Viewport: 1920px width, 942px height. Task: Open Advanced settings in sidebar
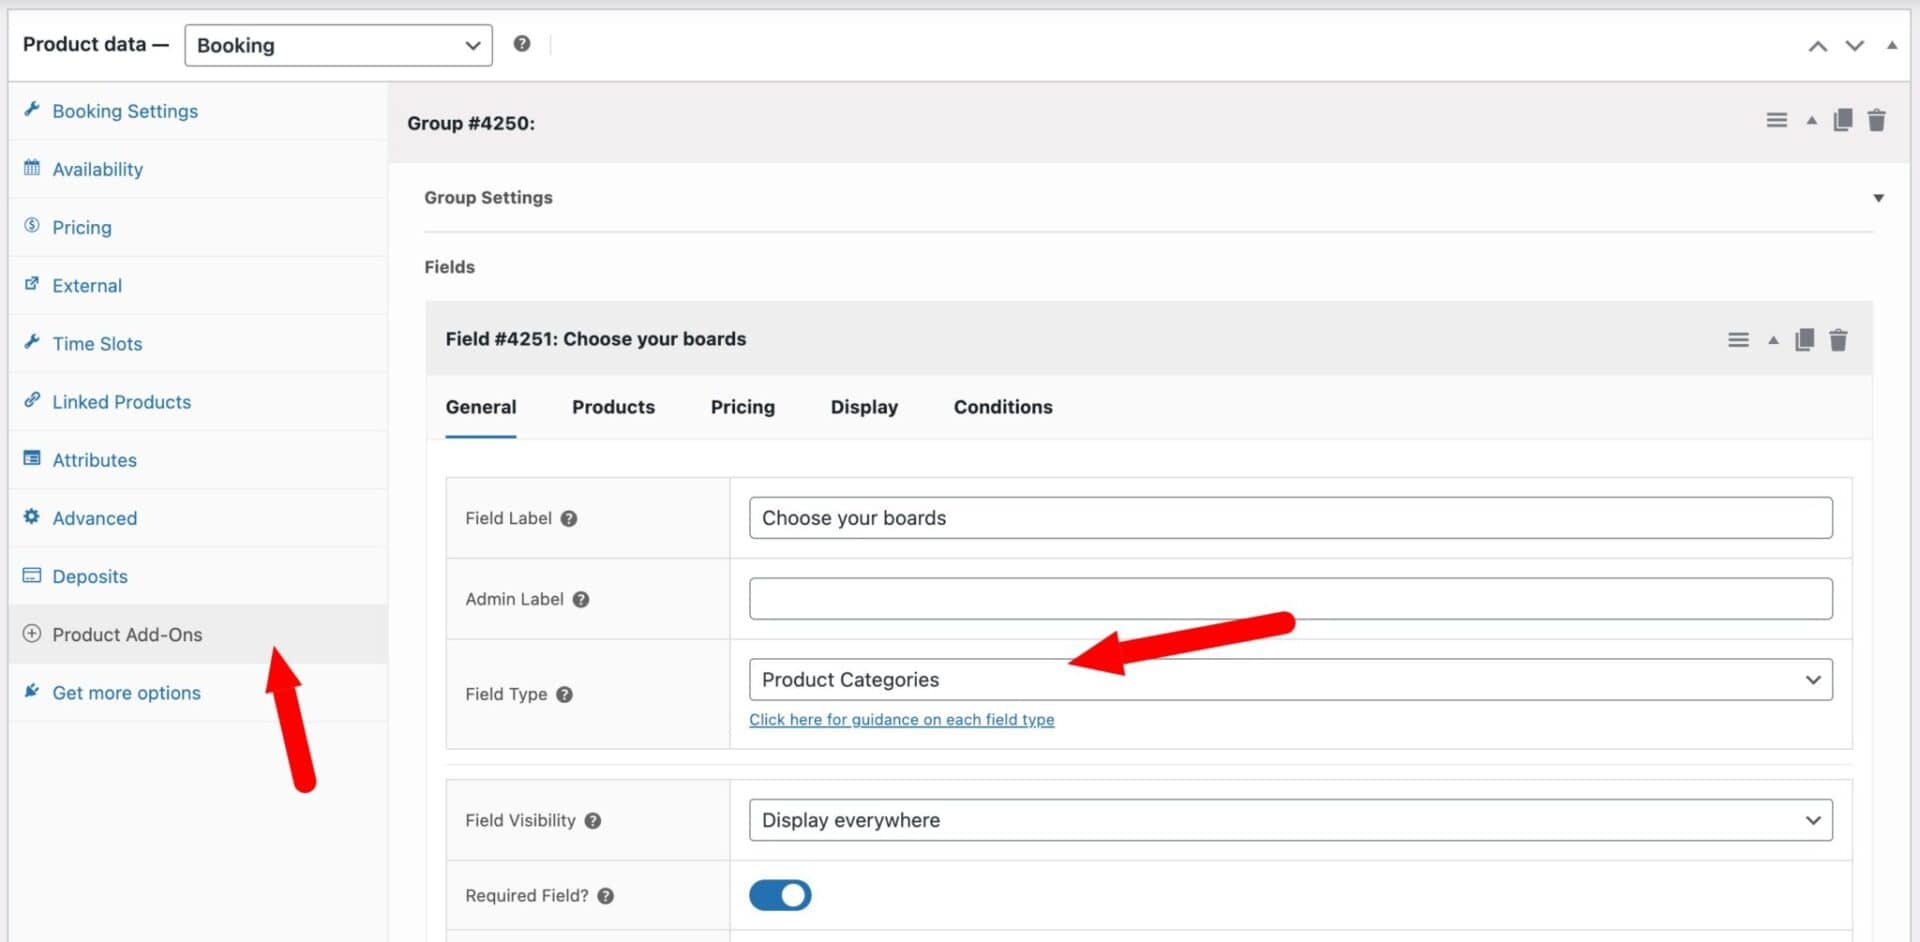pyautogui.click(x=198, y=518)
